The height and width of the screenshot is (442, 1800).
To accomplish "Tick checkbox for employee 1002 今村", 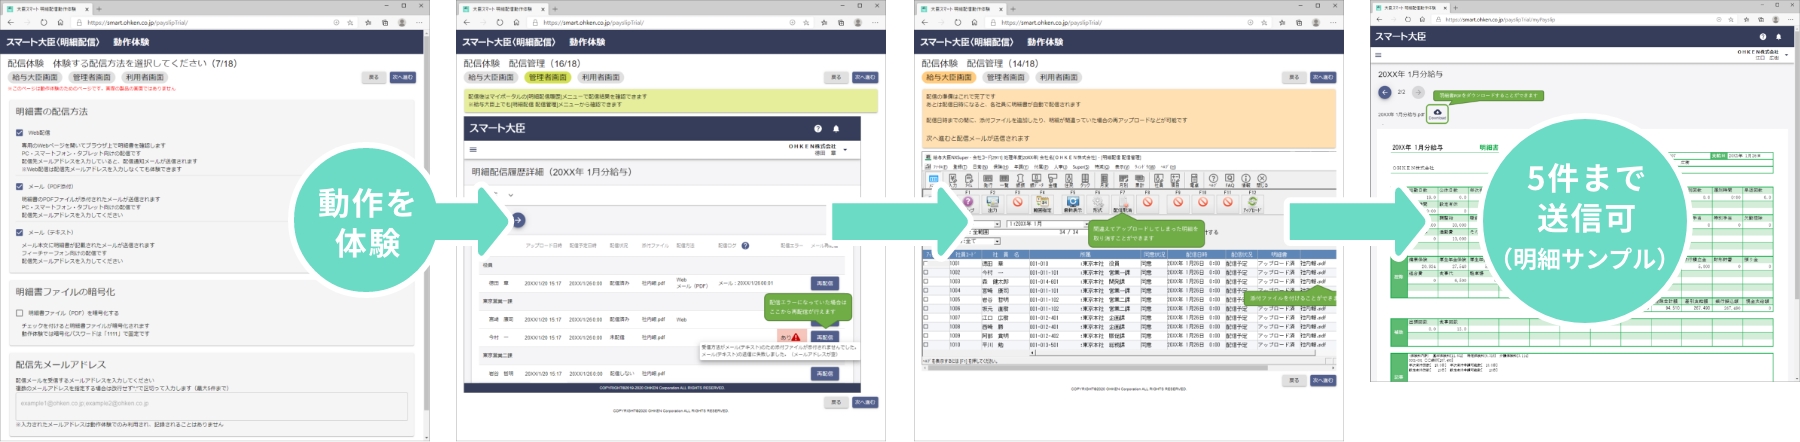I will pos(925,272).
